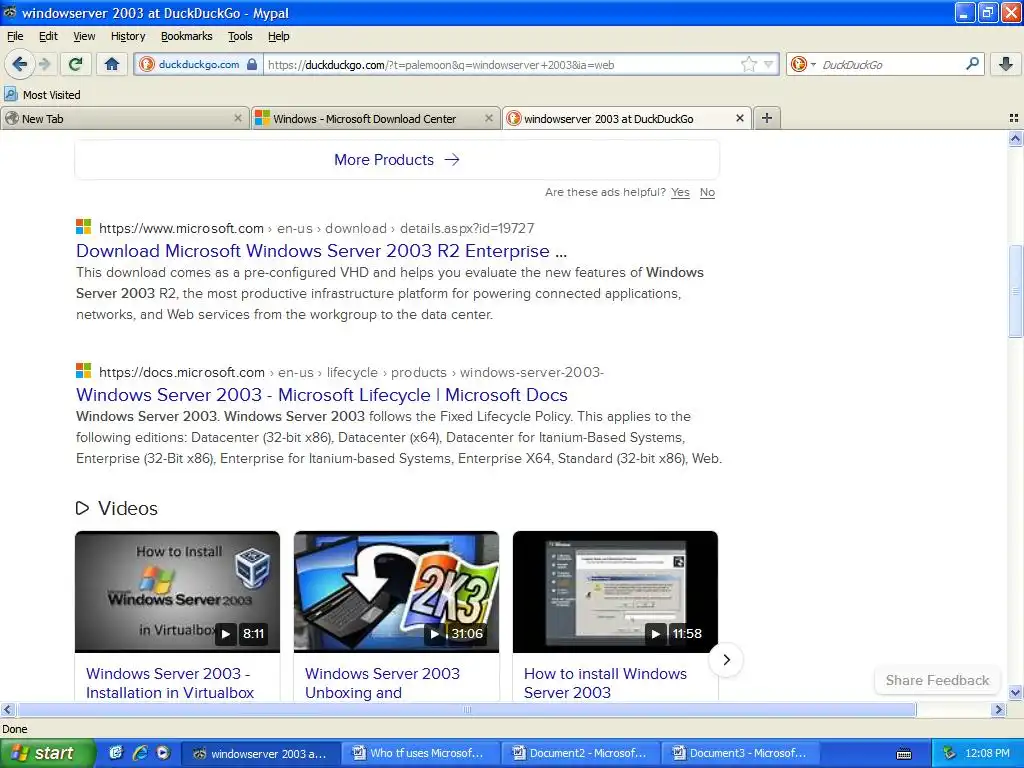Open a new tab with plus button
The image size is (1024, 768).
[x=767, y=118]
